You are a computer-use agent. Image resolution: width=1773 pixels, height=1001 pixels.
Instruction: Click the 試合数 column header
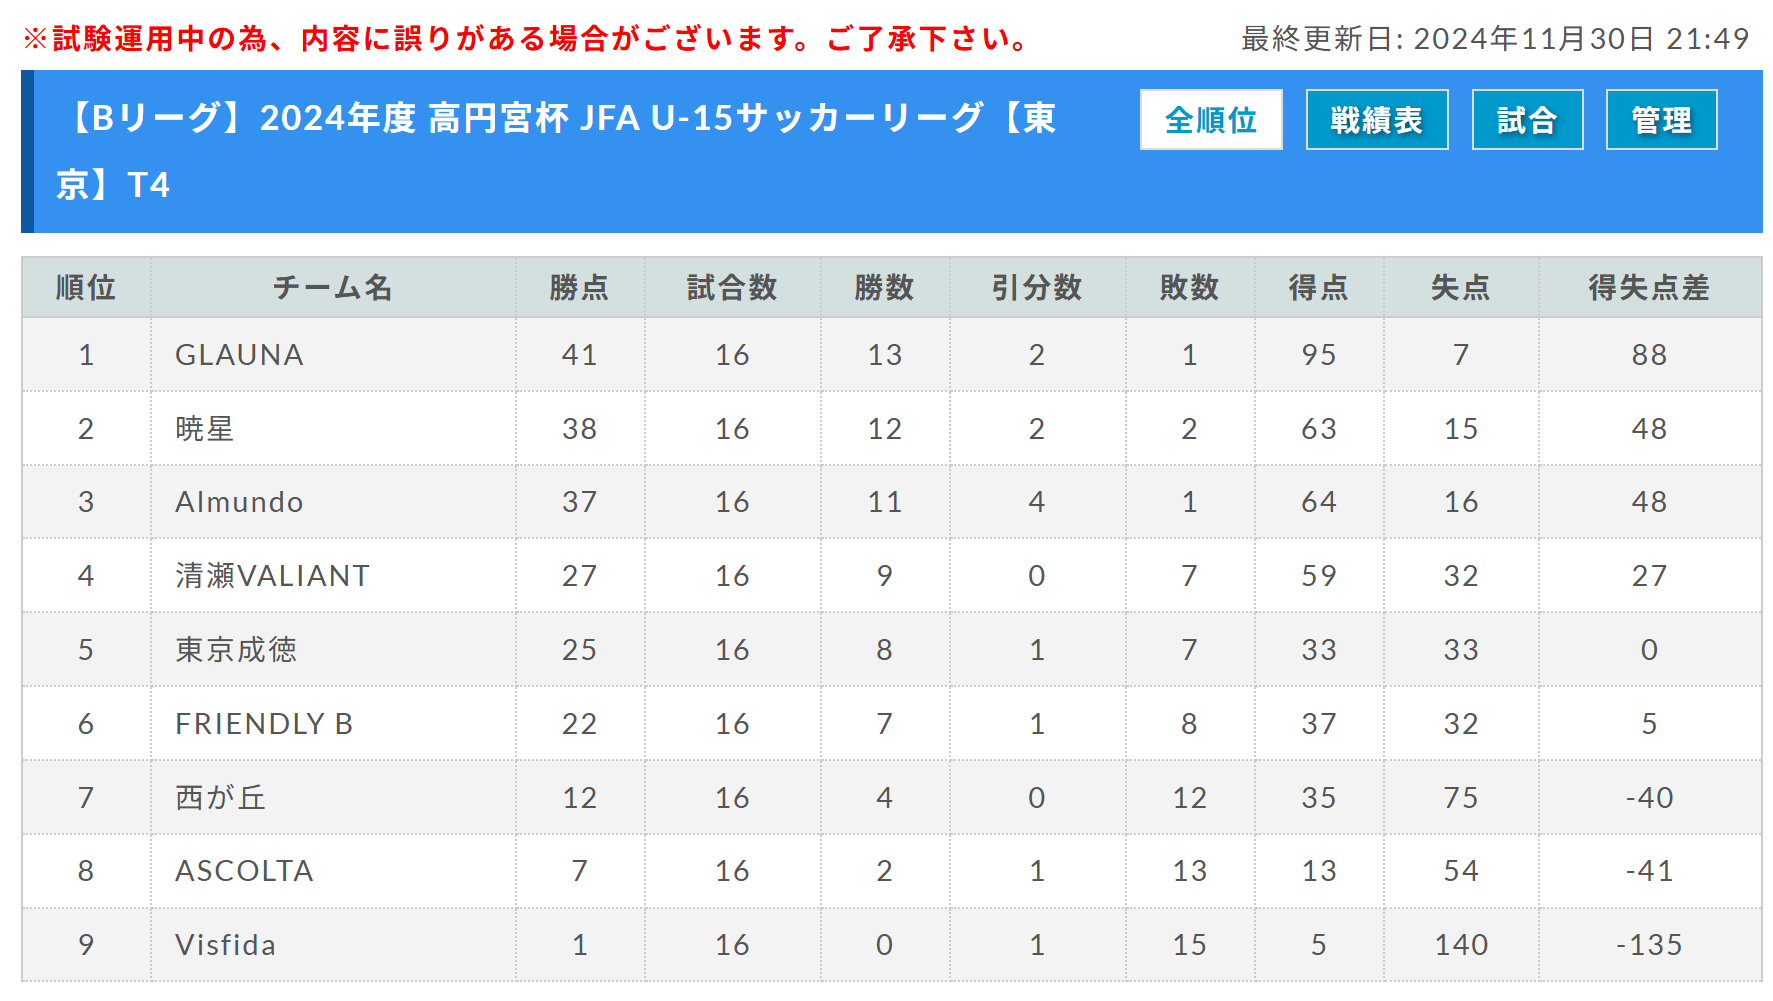tap(732, 288)
